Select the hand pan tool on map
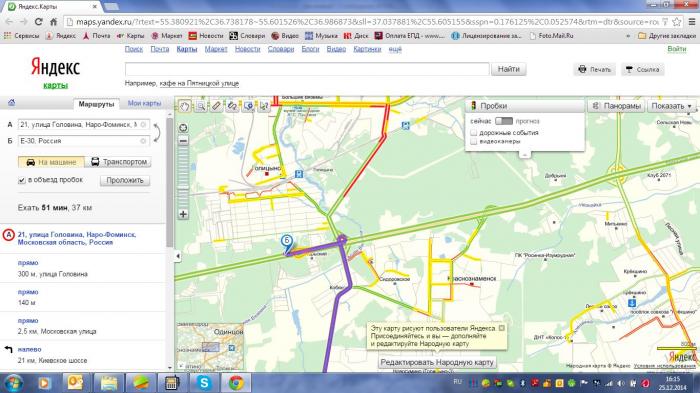 (x=185, y=106)
